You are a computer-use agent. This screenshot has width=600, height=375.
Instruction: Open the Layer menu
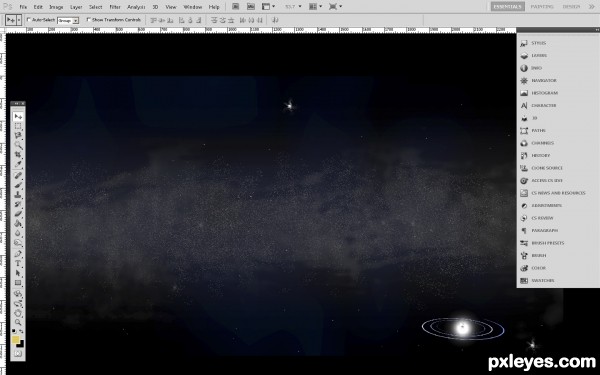(76, 7)
